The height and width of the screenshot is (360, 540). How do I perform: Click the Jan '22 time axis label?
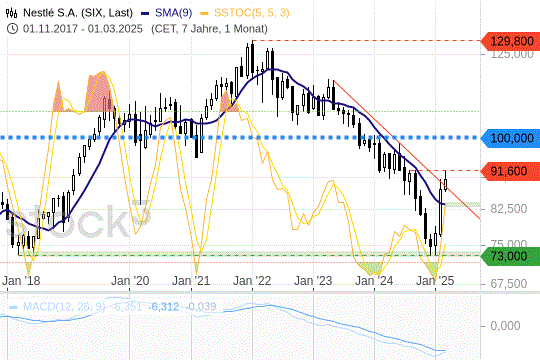click(252, 281)
